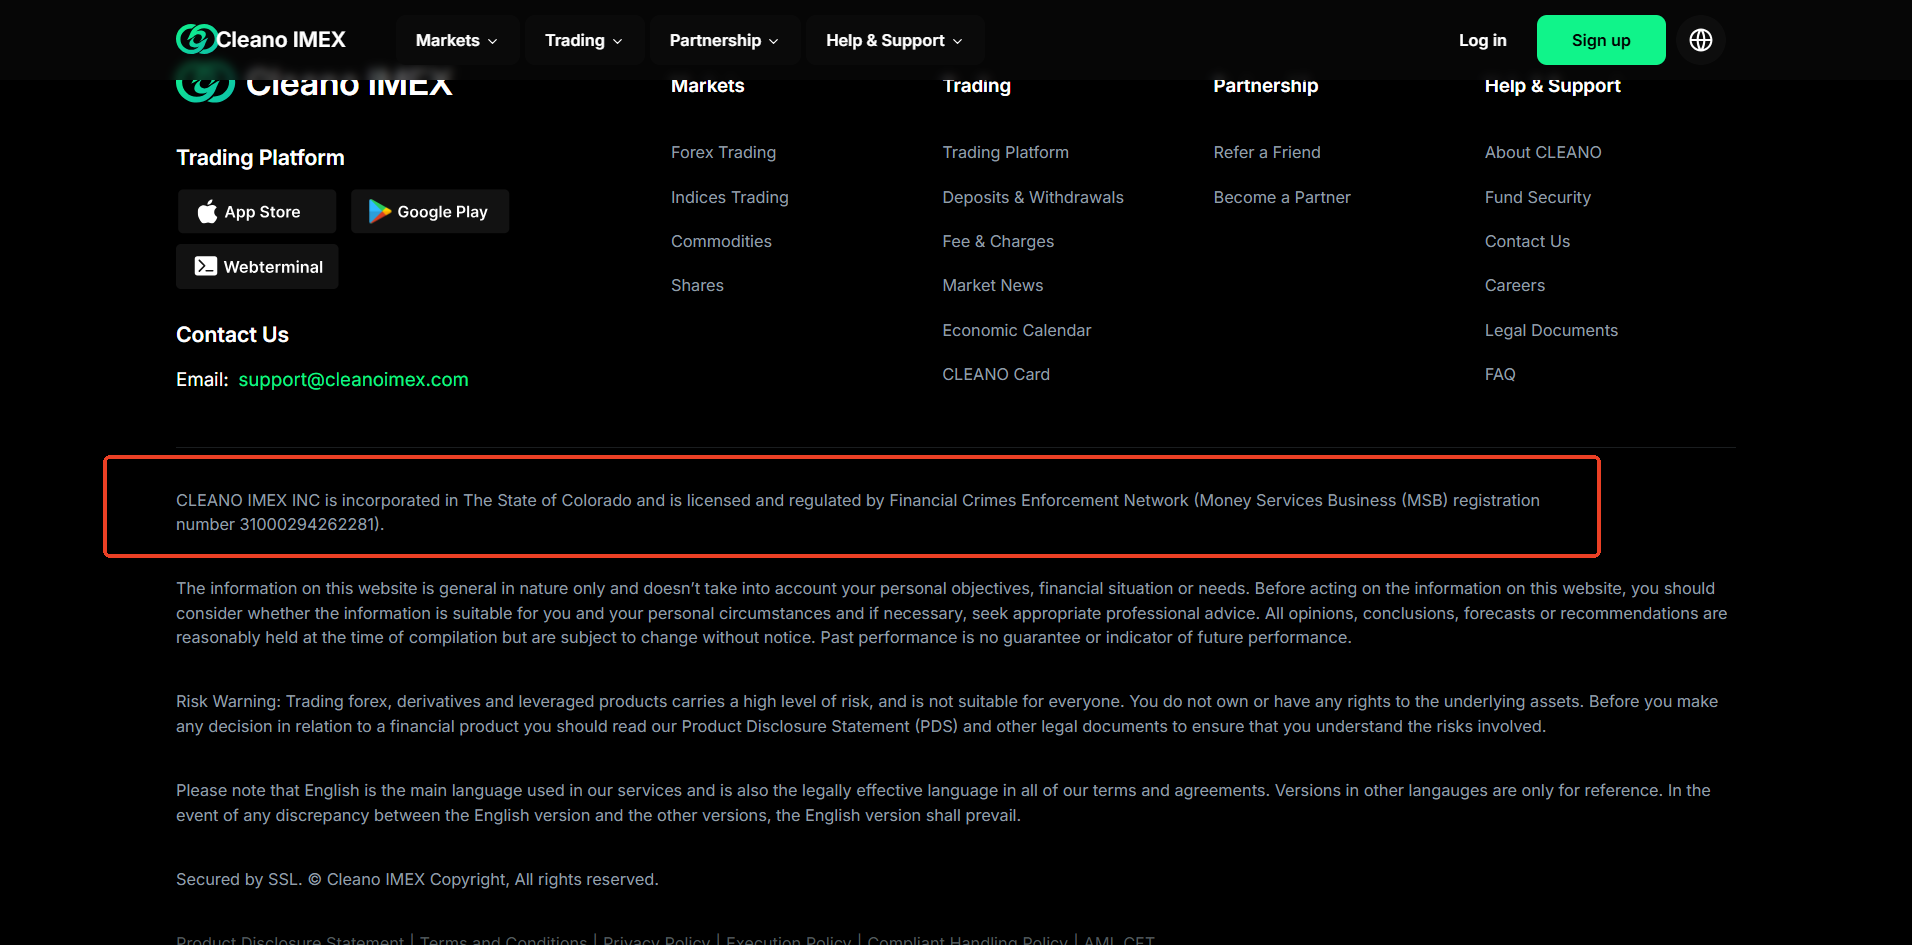Click the Risk Warning paragraph
Image resolution: width=1912 pixels, height=945 pixels.
[x=947, y=714]
